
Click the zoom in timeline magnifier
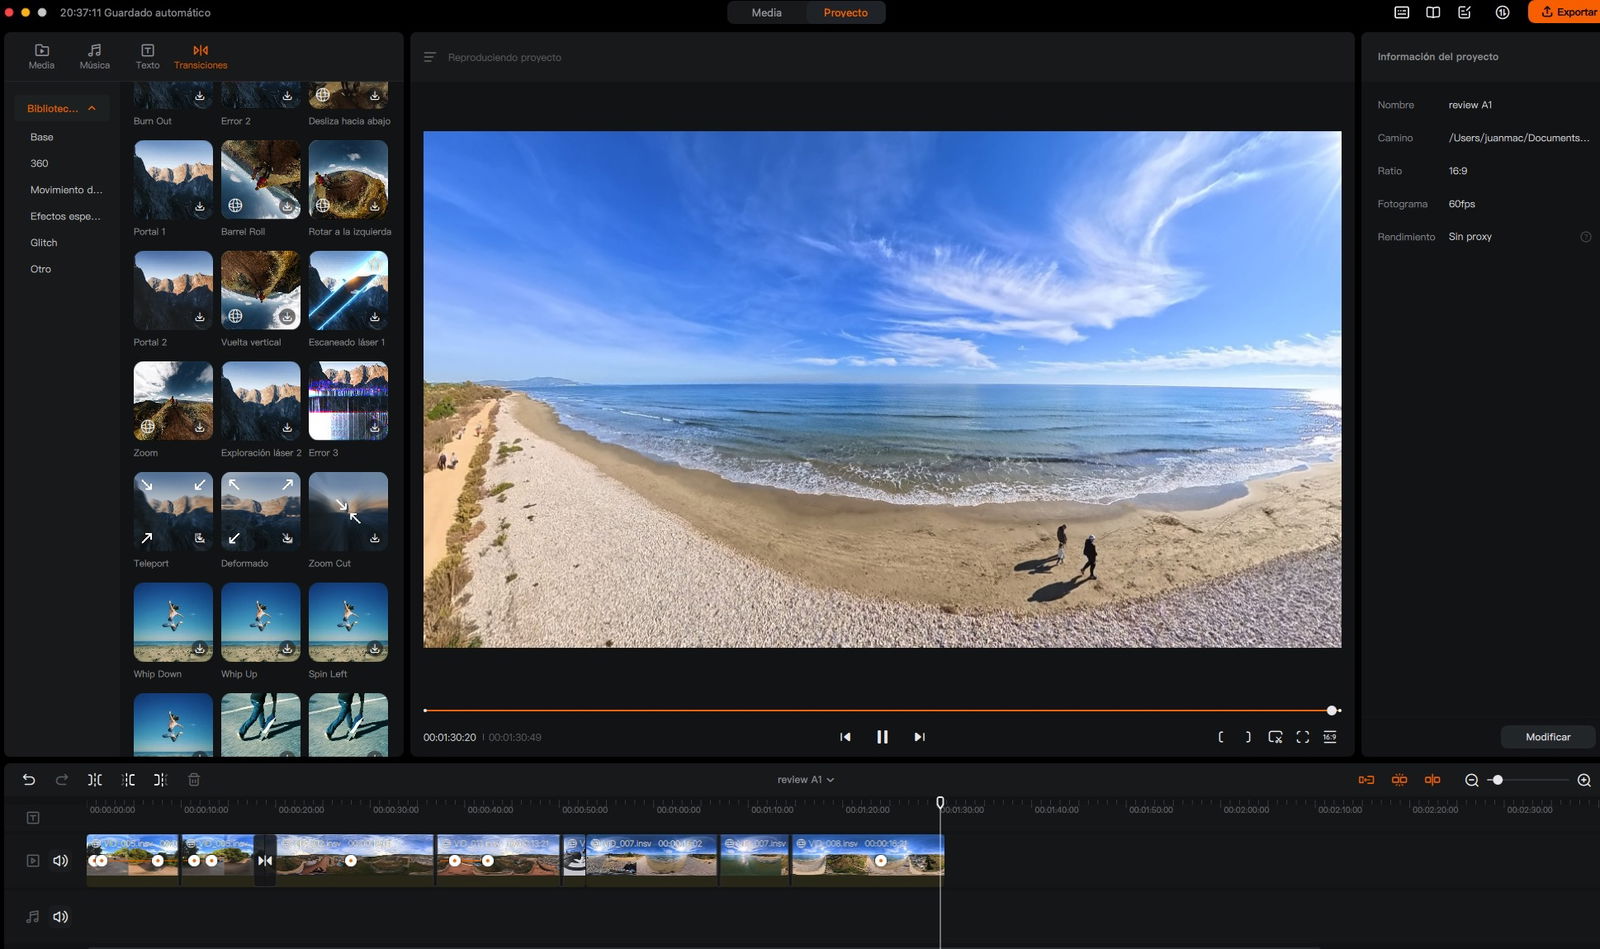tap(1584, 780)
